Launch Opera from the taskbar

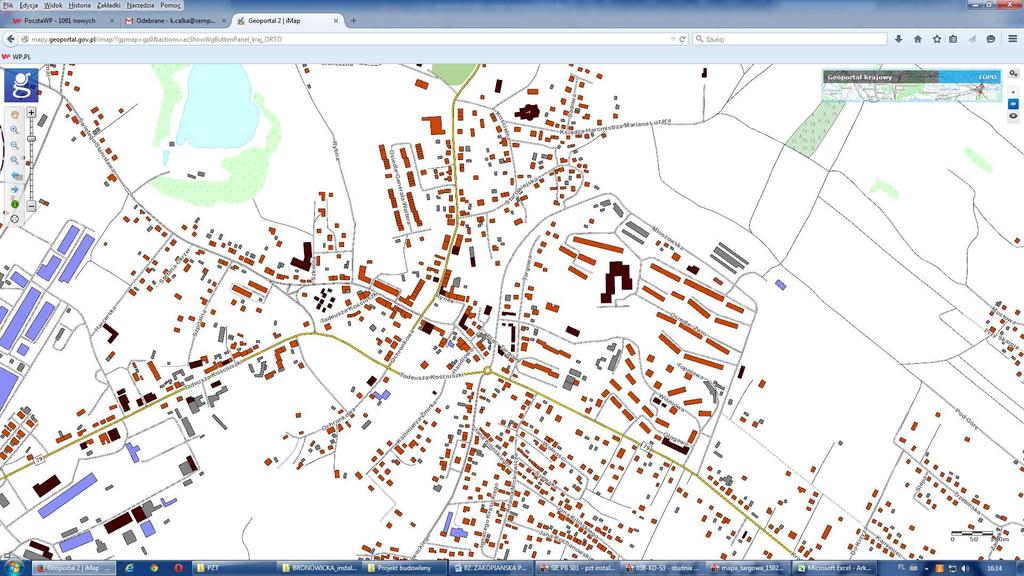[178, 568]
